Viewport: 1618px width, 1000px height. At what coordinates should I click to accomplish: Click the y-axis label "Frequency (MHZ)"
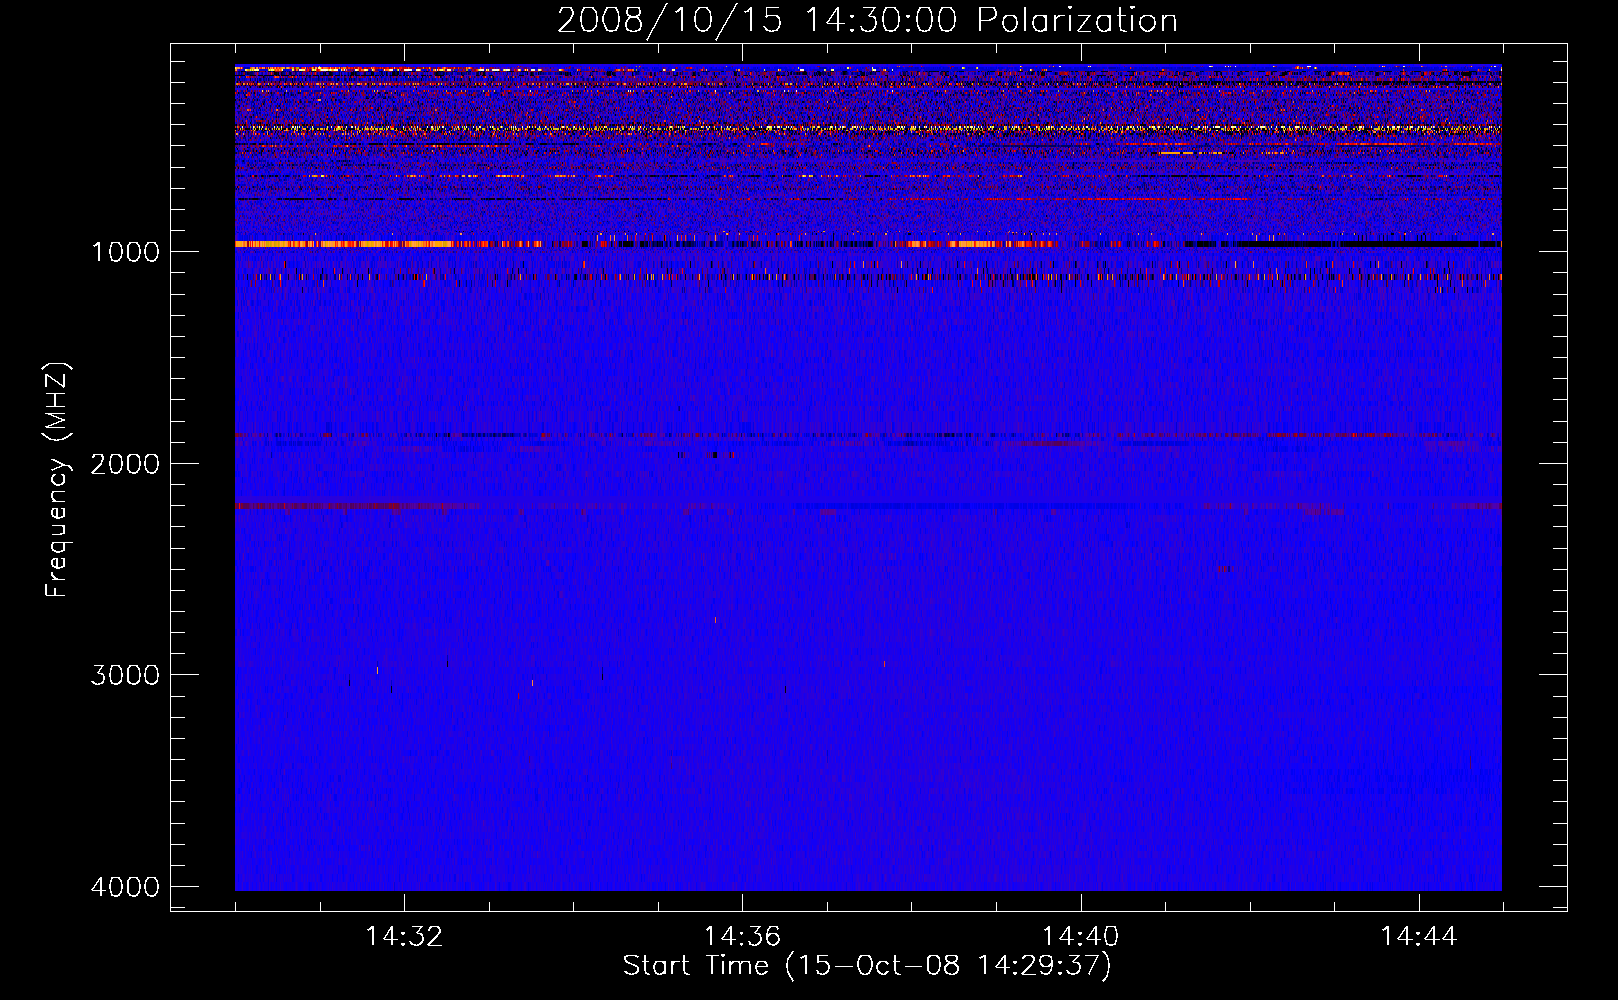pos(57,480)
